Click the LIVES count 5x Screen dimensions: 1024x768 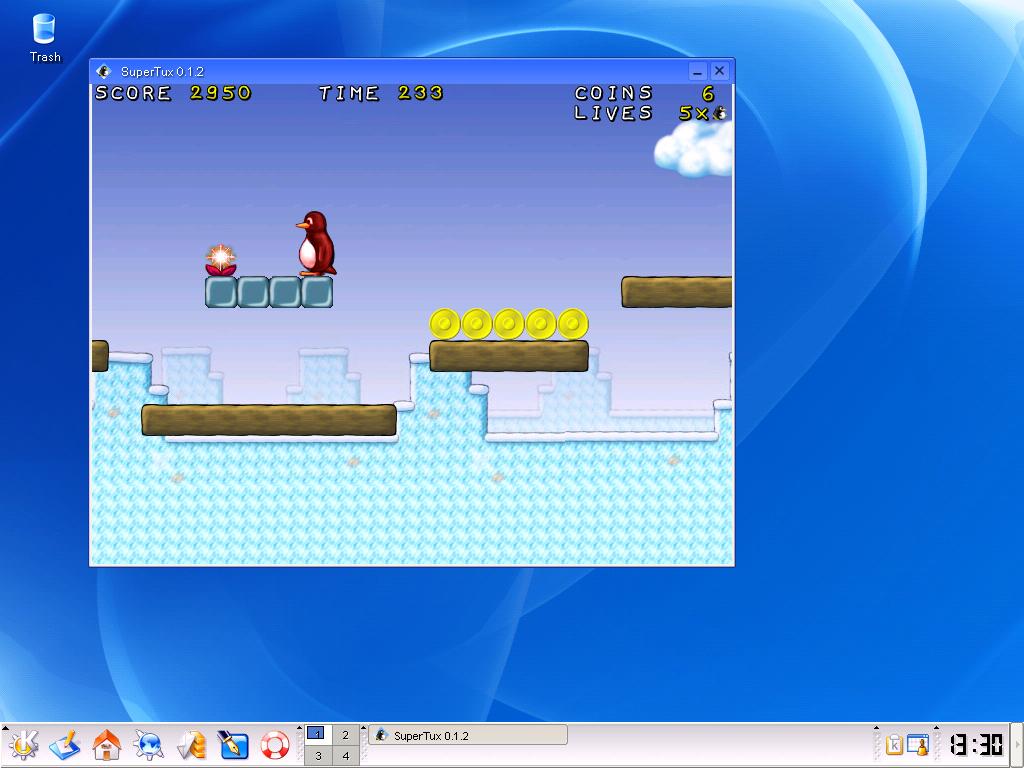(694, 114)
